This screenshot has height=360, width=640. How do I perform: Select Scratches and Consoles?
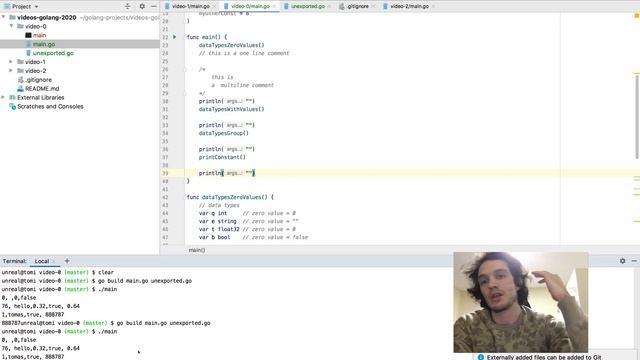(x=50, y=106)
